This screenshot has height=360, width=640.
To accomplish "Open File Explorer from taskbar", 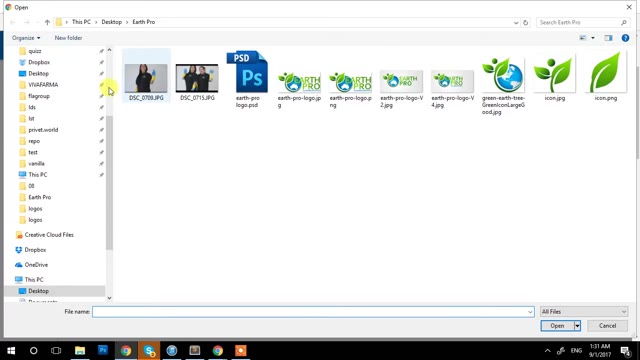I will pos(80,351).
